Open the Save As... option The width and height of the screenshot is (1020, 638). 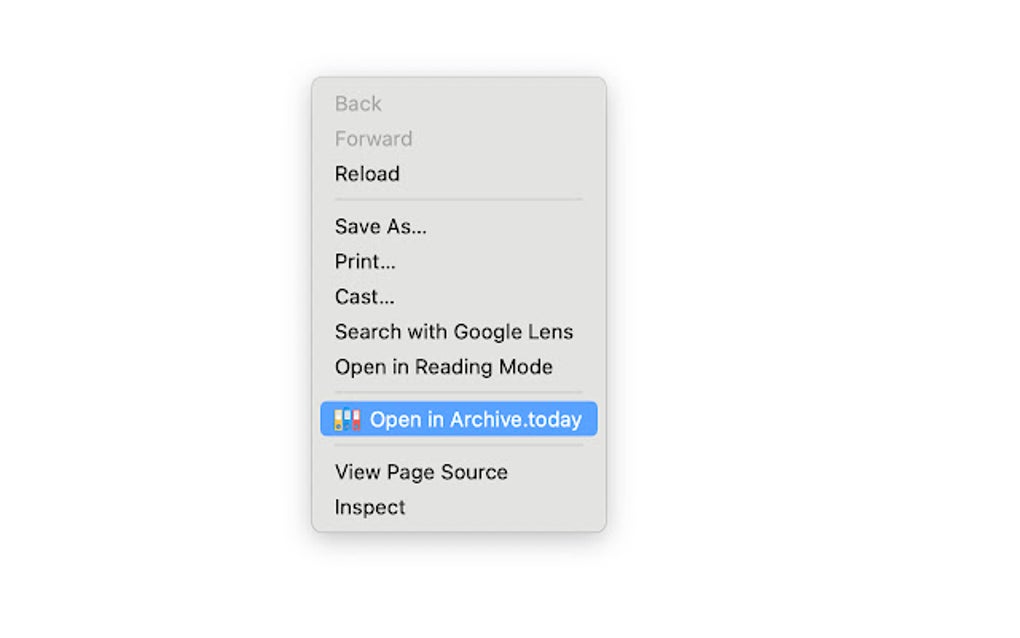(x=380, y=227)
